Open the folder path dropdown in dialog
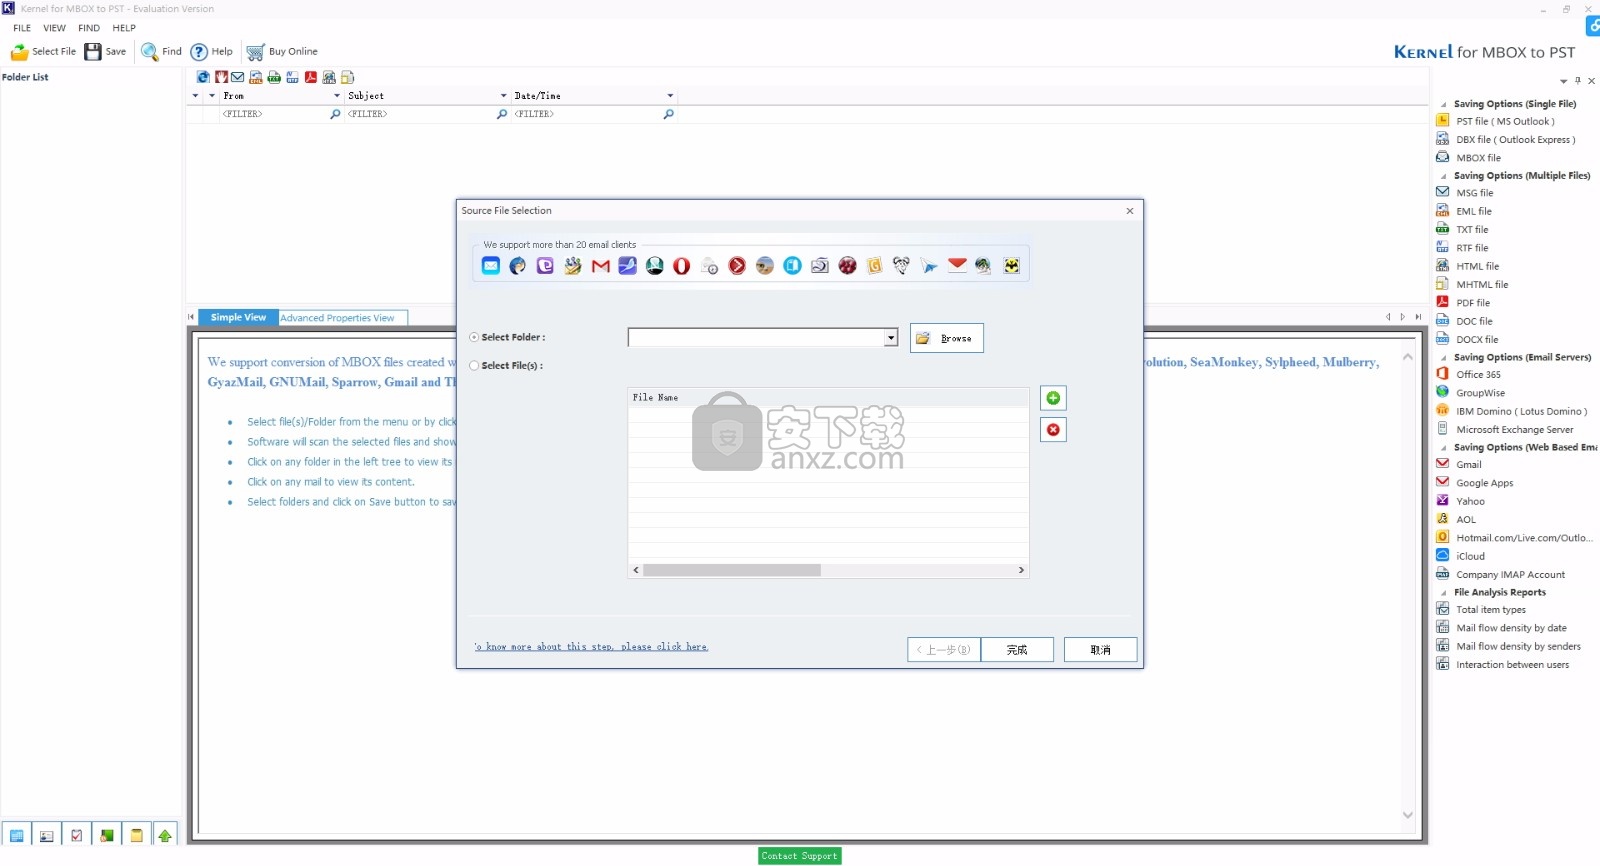 click(x=891, y=338)
